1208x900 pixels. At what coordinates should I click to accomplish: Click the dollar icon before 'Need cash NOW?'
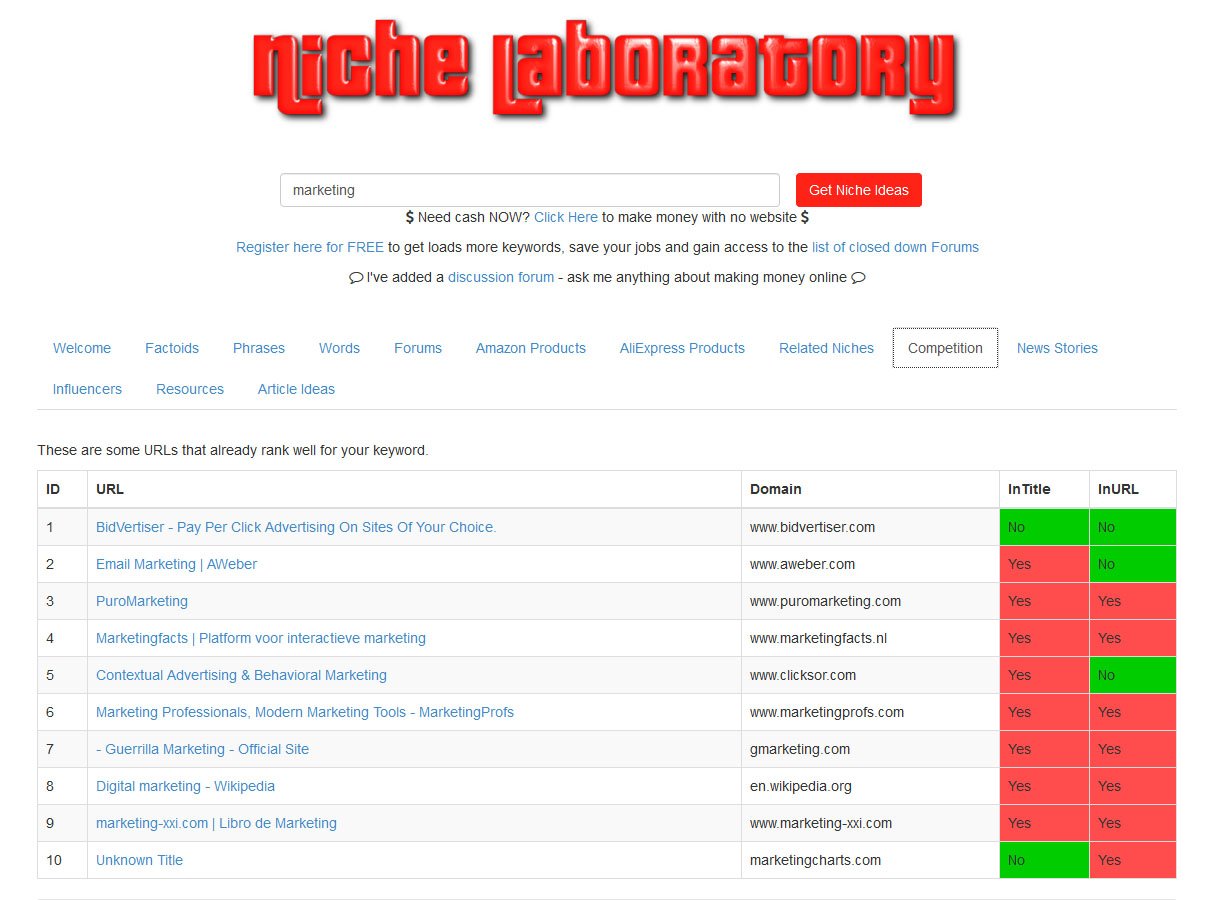pos(409,217)
